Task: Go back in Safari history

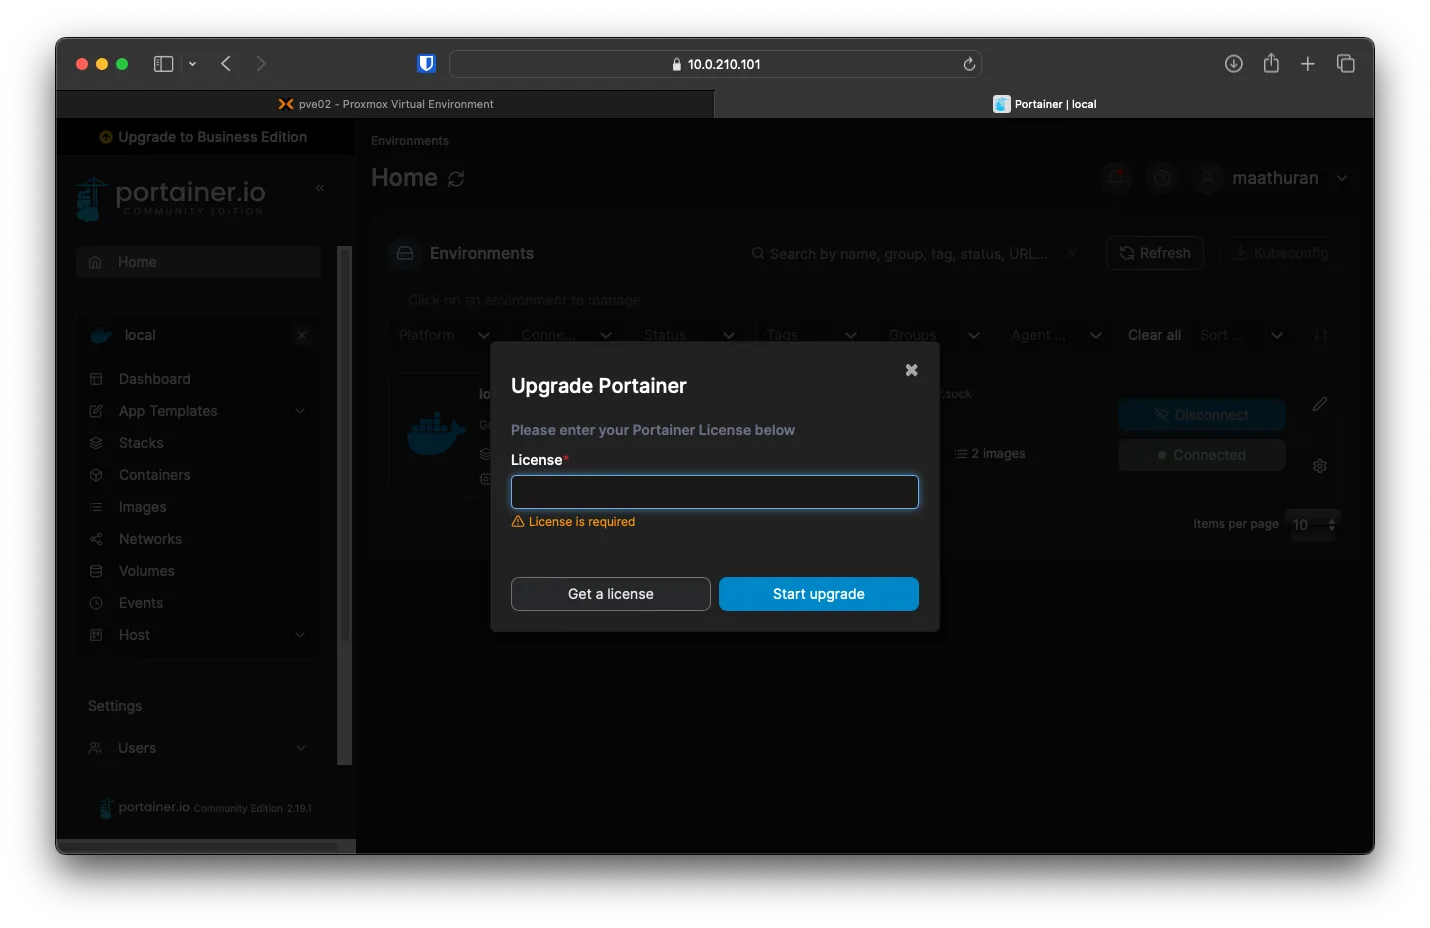Action: (226, 64)
